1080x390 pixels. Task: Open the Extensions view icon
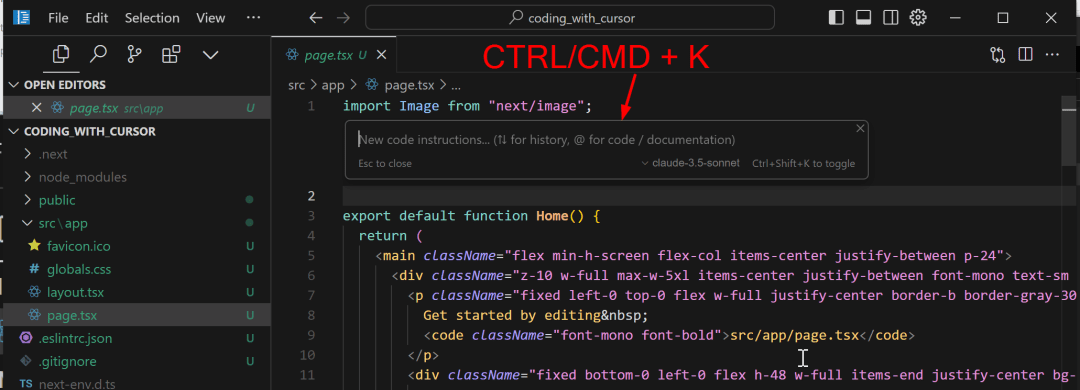(x=171, y=54)
